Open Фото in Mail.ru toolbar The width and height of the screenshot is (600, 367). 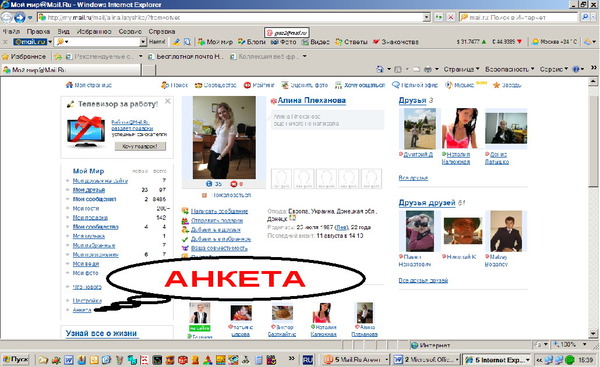[284, 42]
